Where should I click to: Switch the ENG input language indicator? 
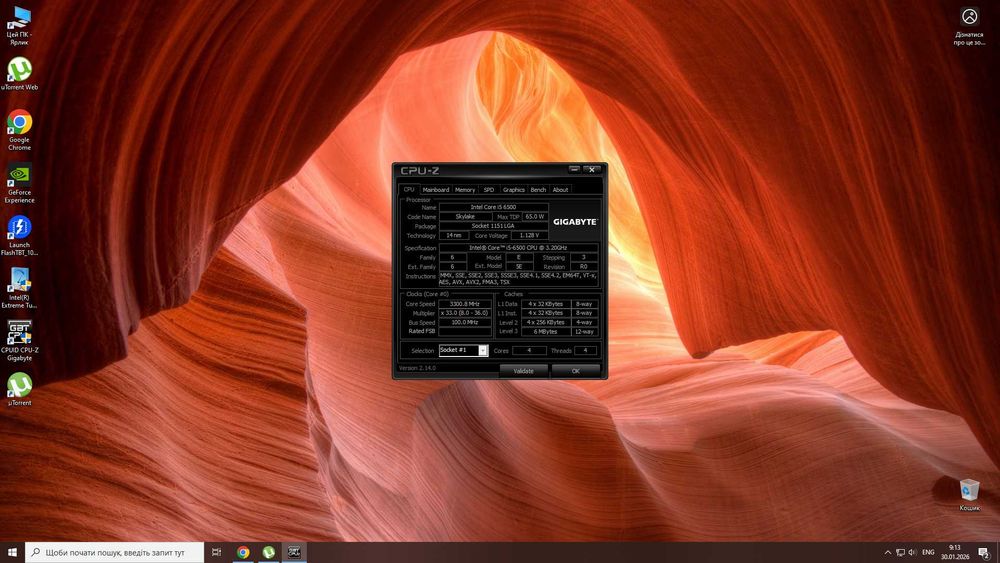pyautogui.click(x=928, y=552)
